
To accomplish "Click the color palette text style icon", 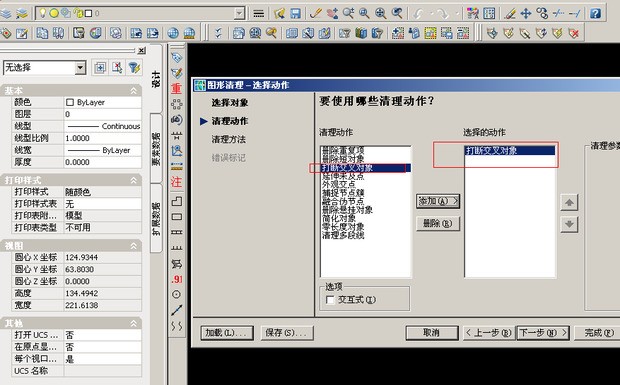I will point(473,13).
